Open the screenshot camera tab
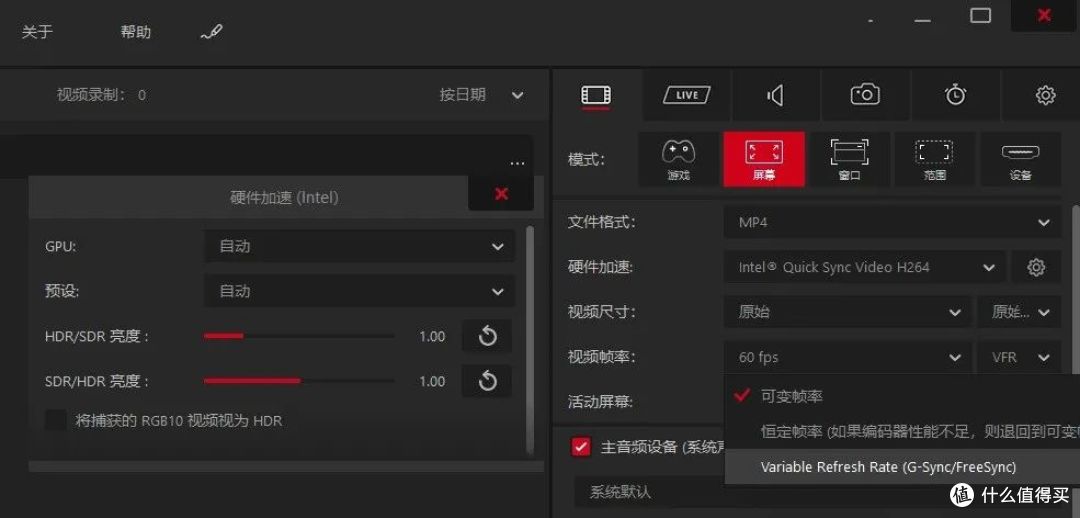 pyautogui.click(x=865, y=95)
